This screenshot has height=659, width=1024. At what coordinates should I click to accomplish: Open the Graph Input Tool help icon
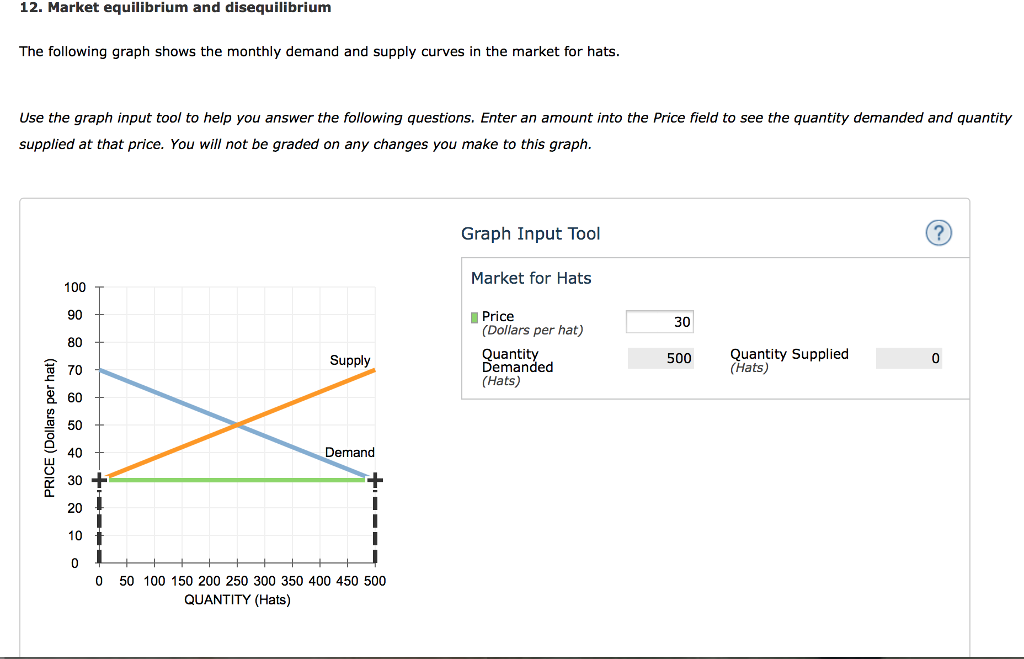click(938, 233)
